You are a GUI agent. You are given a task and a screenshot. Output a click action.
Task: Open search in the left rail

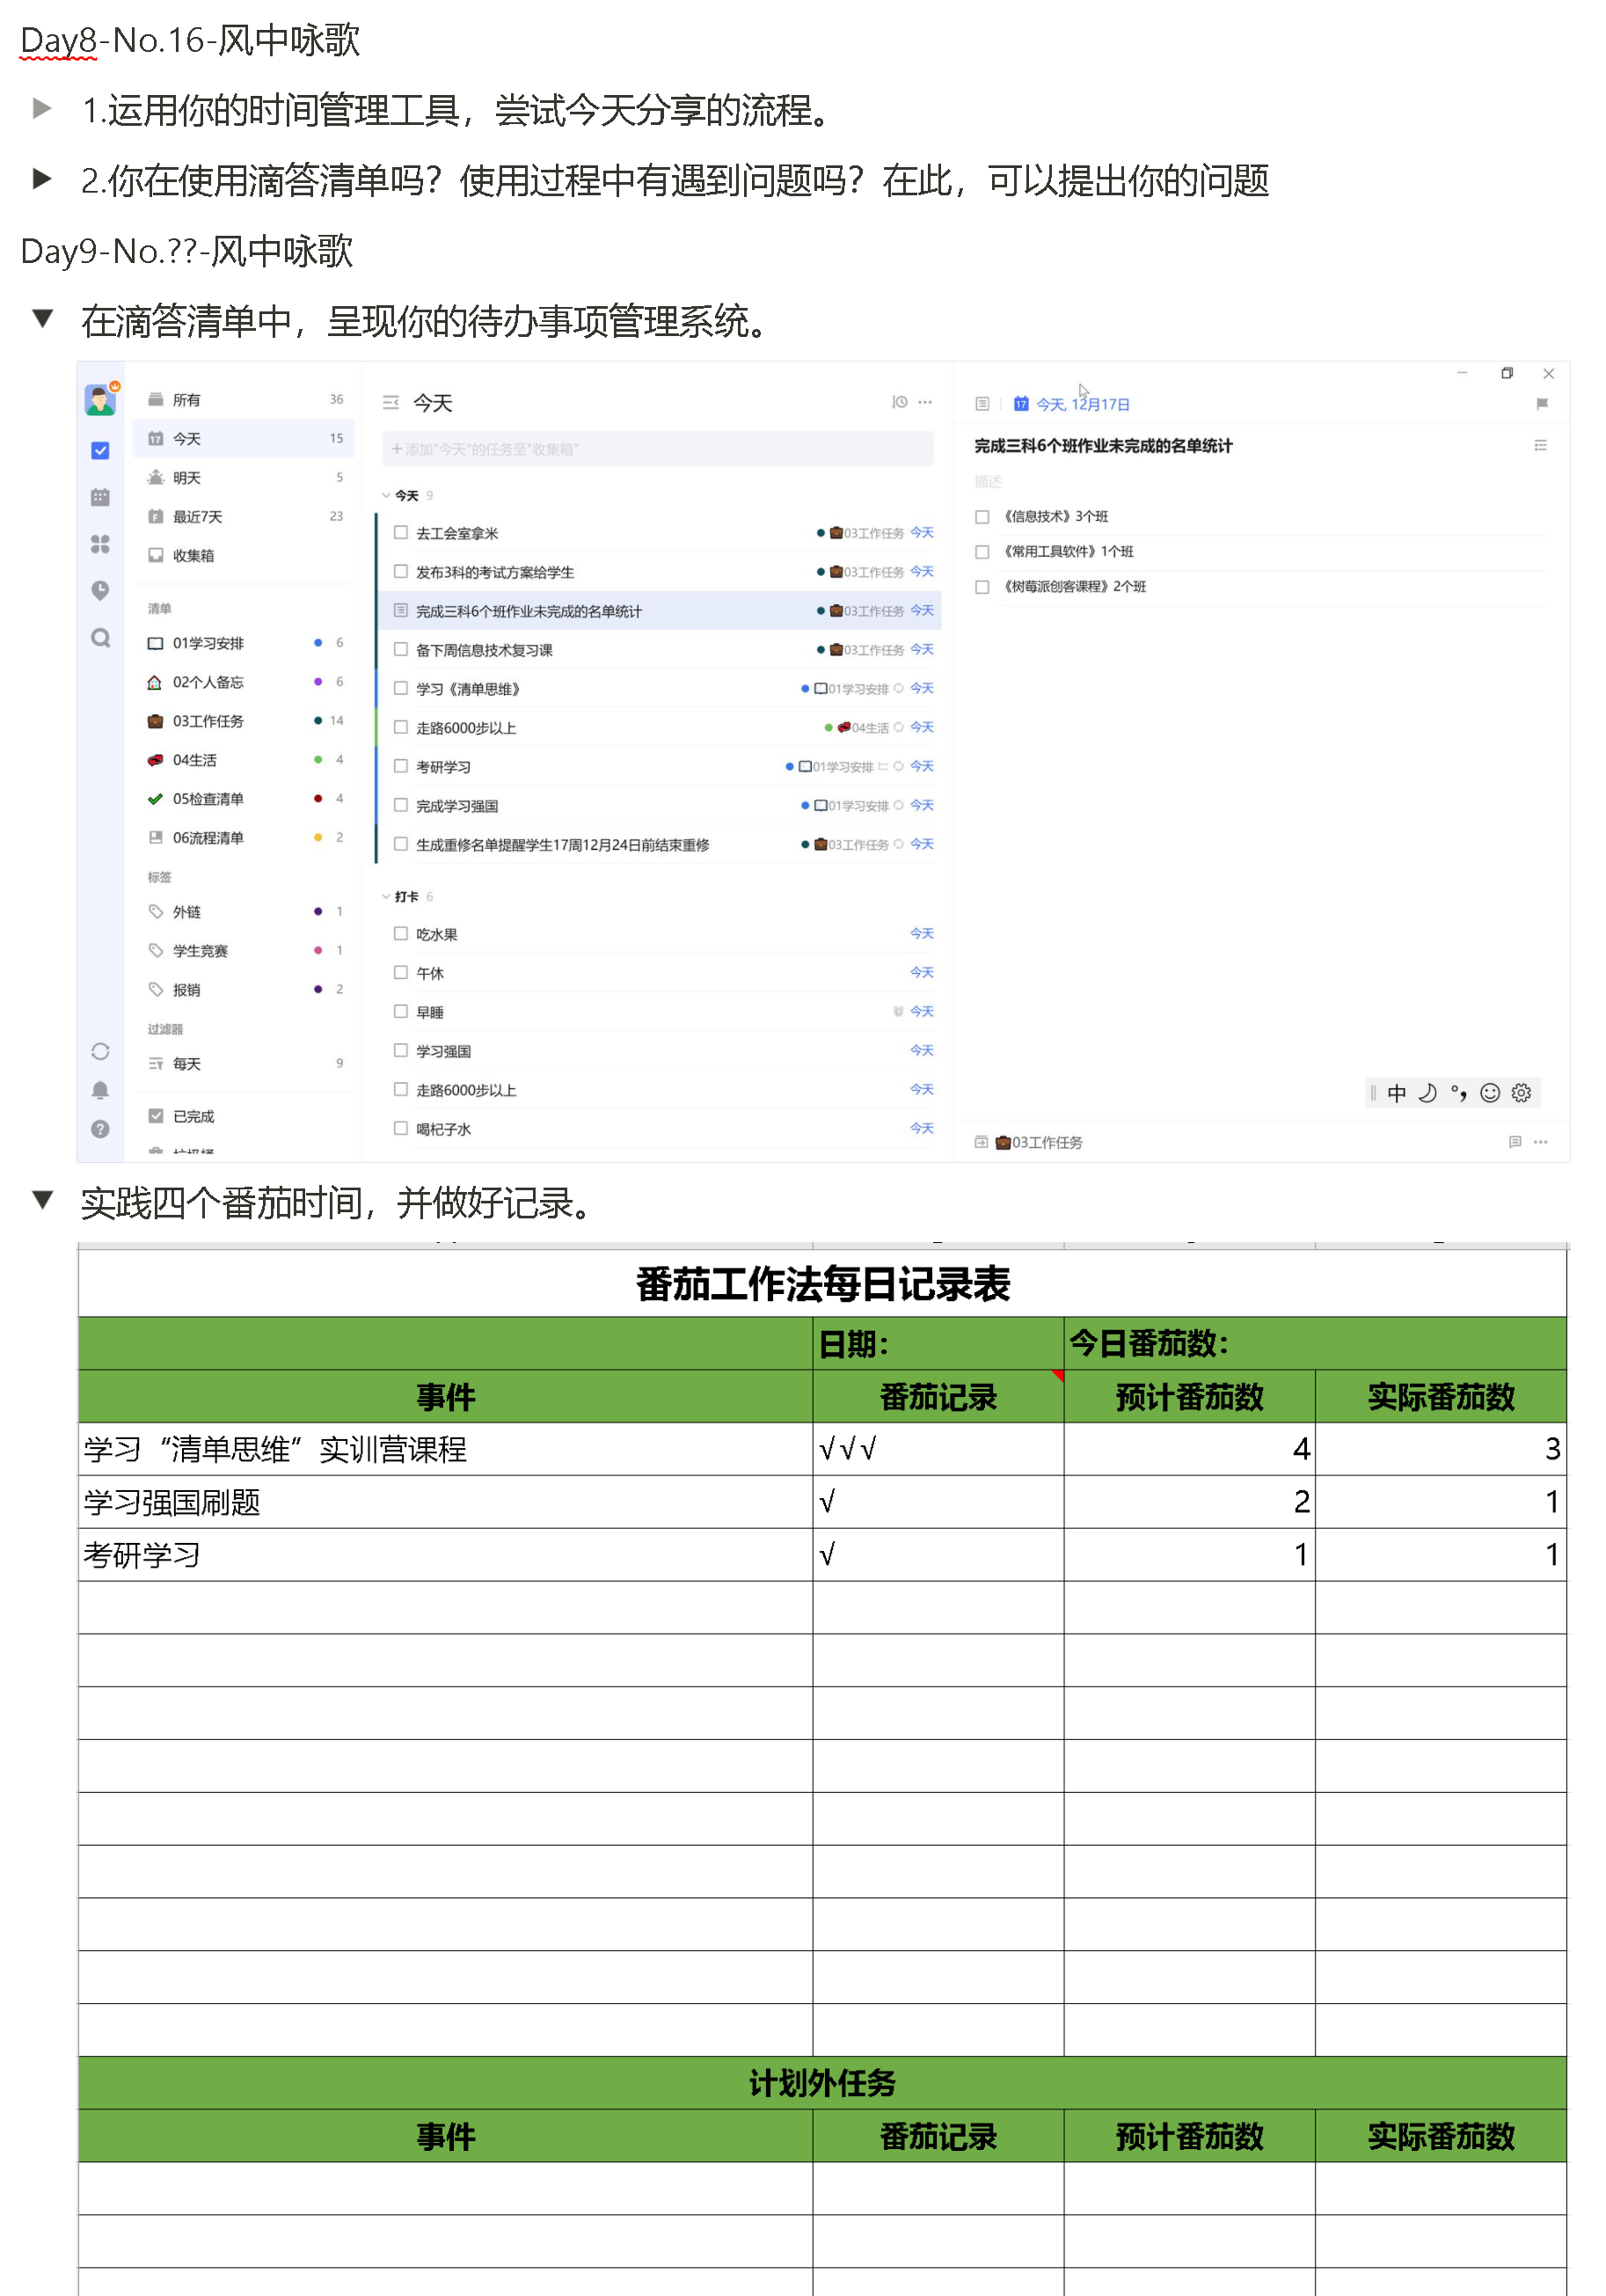tap(100, 638)
